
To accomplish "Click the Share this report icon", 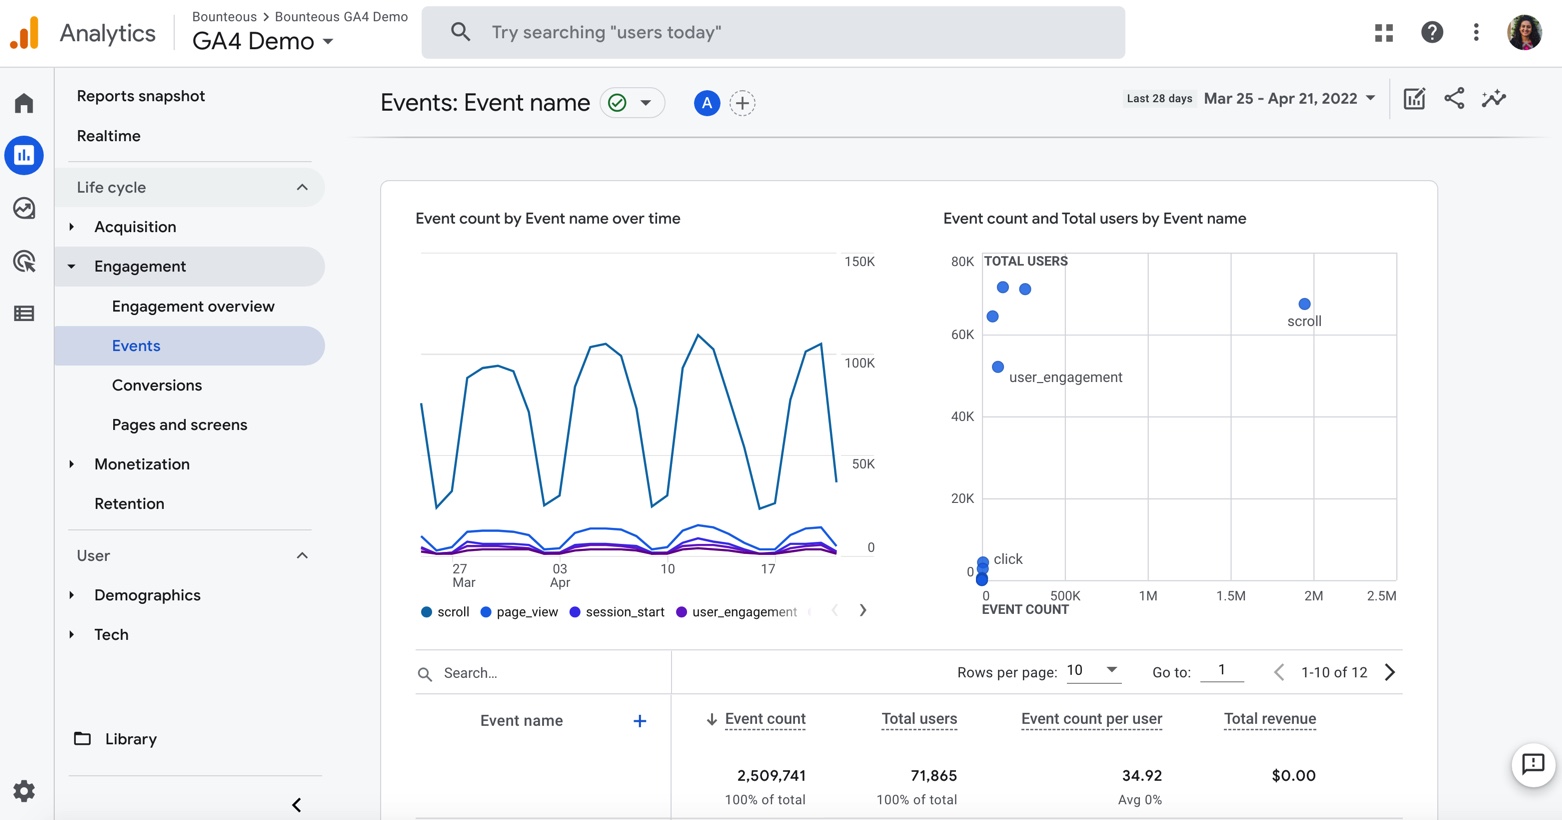I will [x=1454, y=98].
